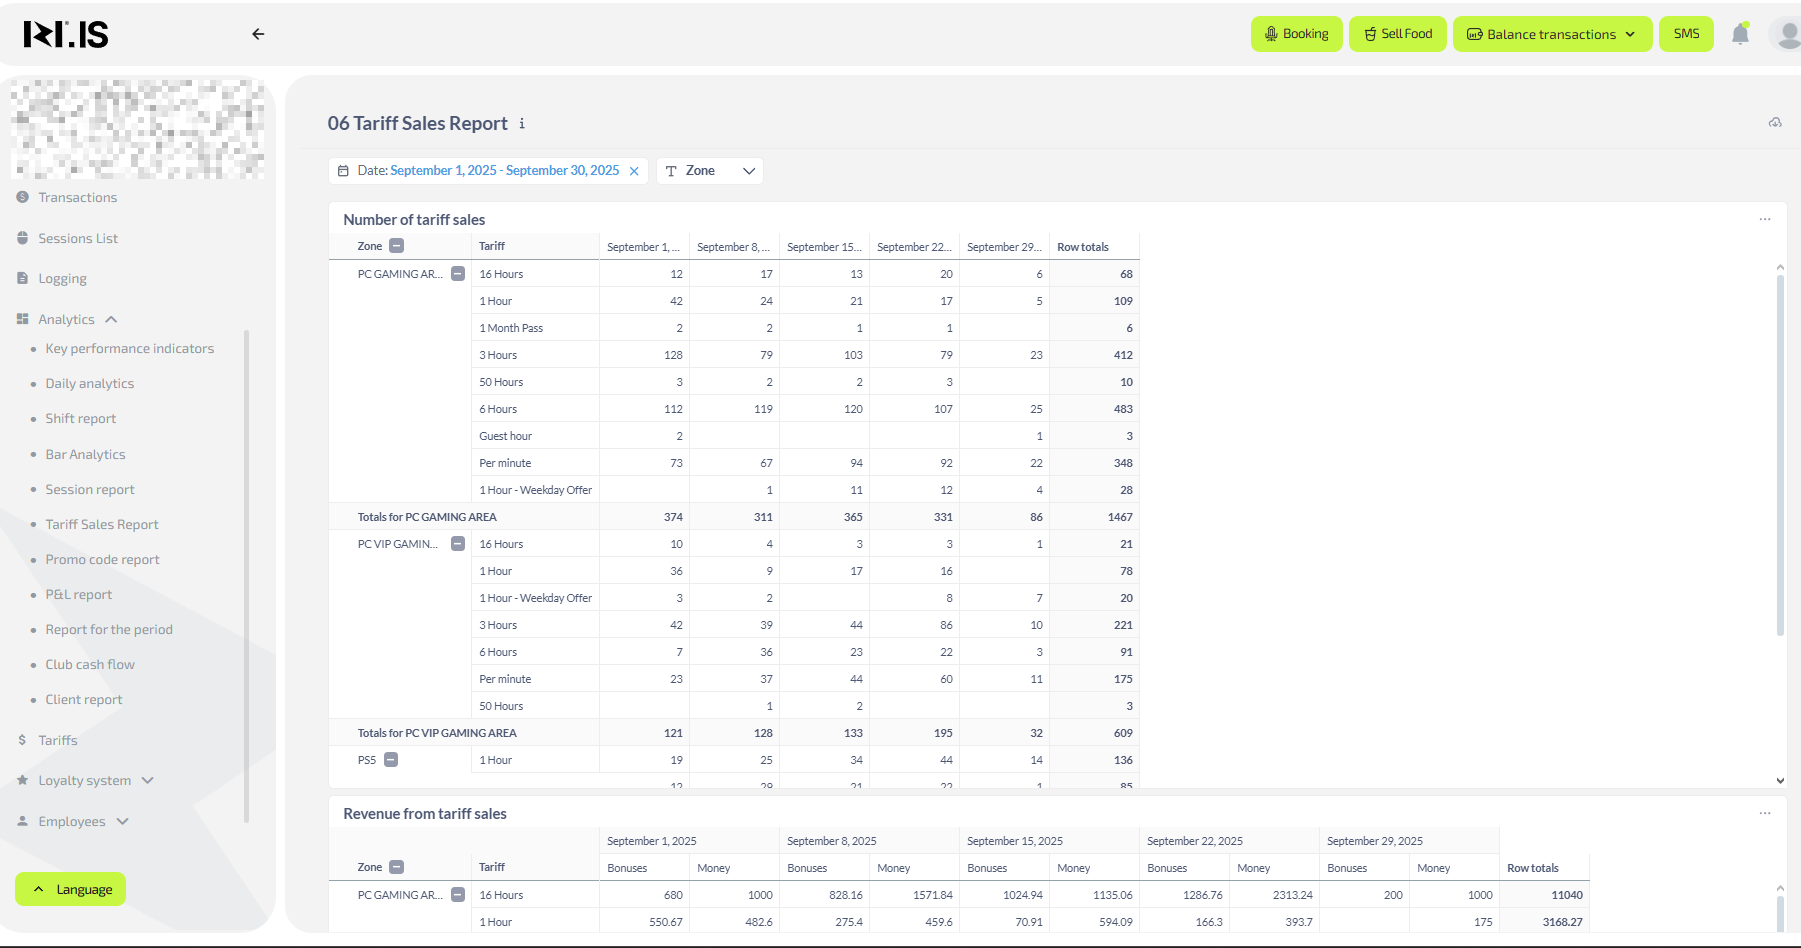
Task: Click the Booking button
Action: [1296, 34]
